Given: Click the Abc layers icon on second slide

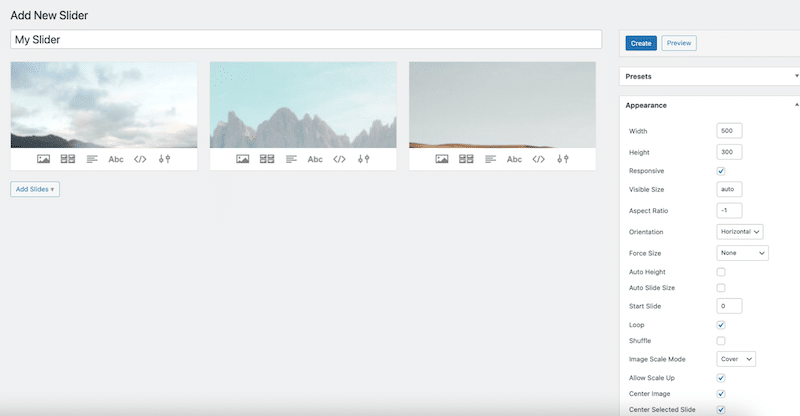Looking at the screenshot, I should point(315,159).
